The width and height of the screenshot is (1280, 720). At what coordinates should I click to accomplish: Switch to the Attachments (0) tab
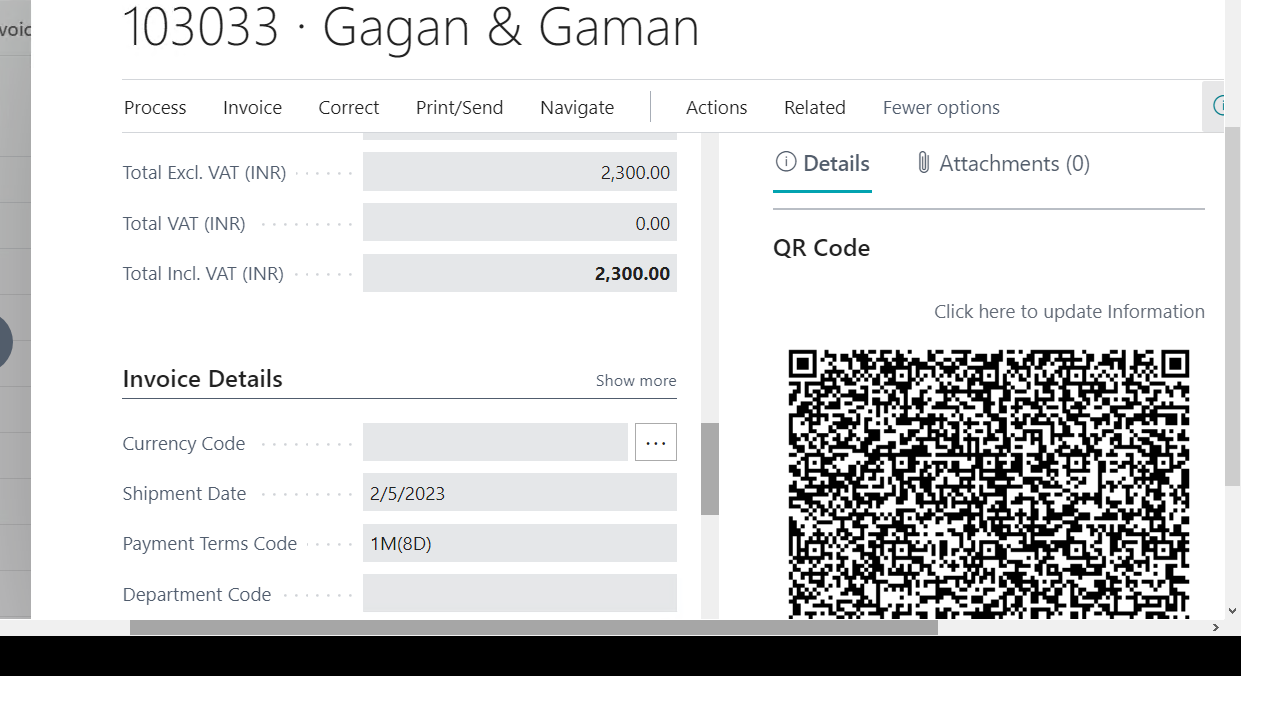coord(1002,163)
